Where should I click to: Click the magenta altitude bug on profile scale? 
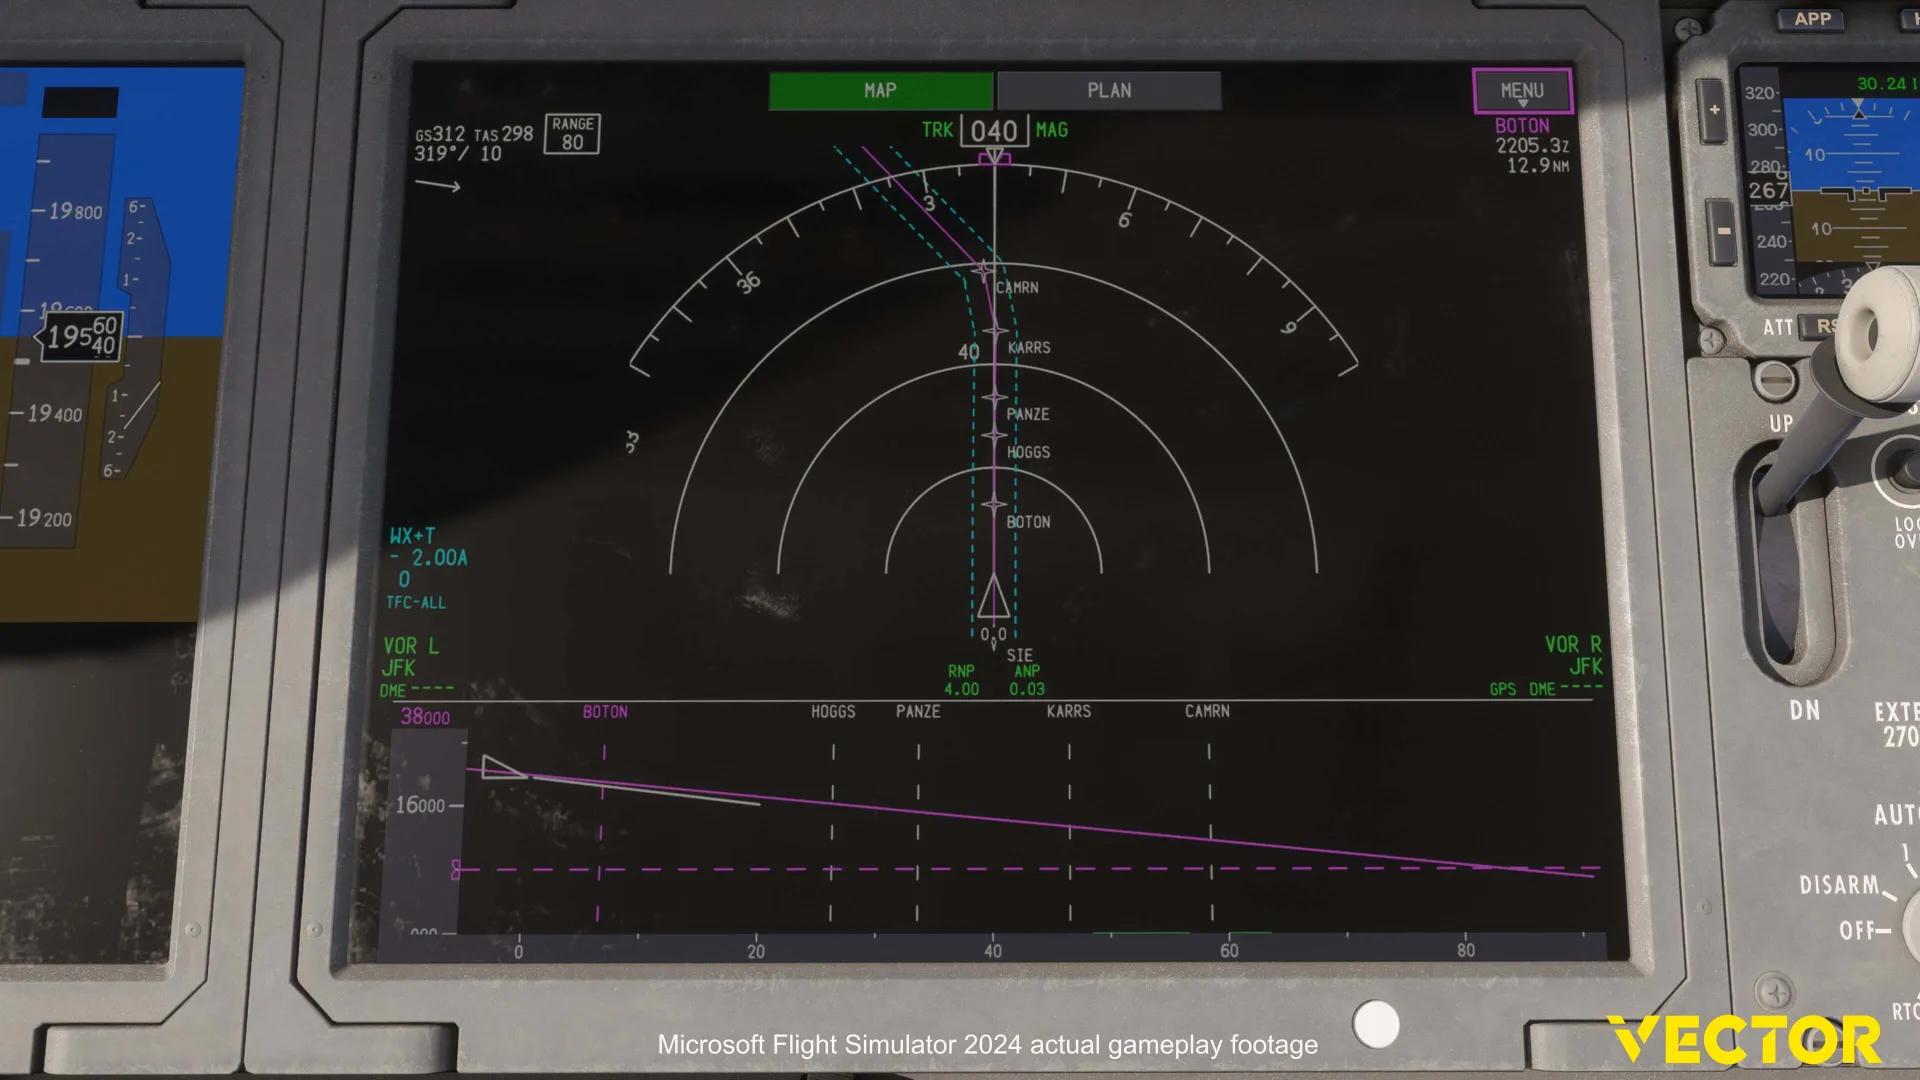(x=456, y=870)
